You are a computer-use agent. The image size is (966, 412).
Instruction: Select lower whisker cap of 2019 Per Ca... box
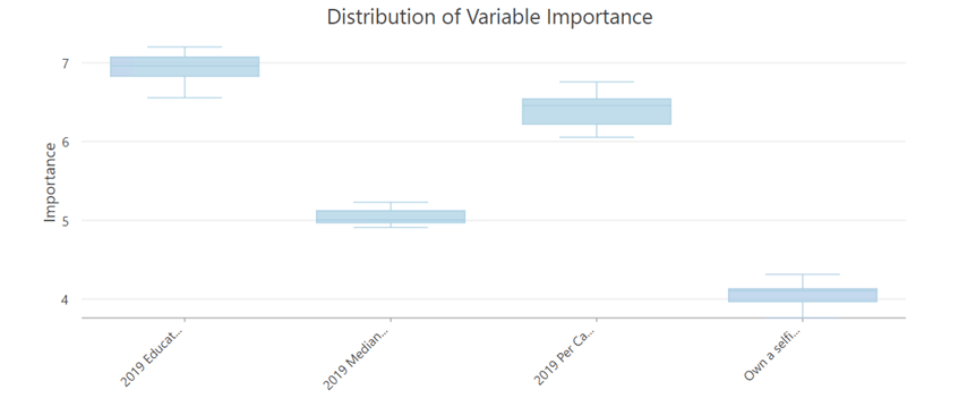(x=596, y=137)
